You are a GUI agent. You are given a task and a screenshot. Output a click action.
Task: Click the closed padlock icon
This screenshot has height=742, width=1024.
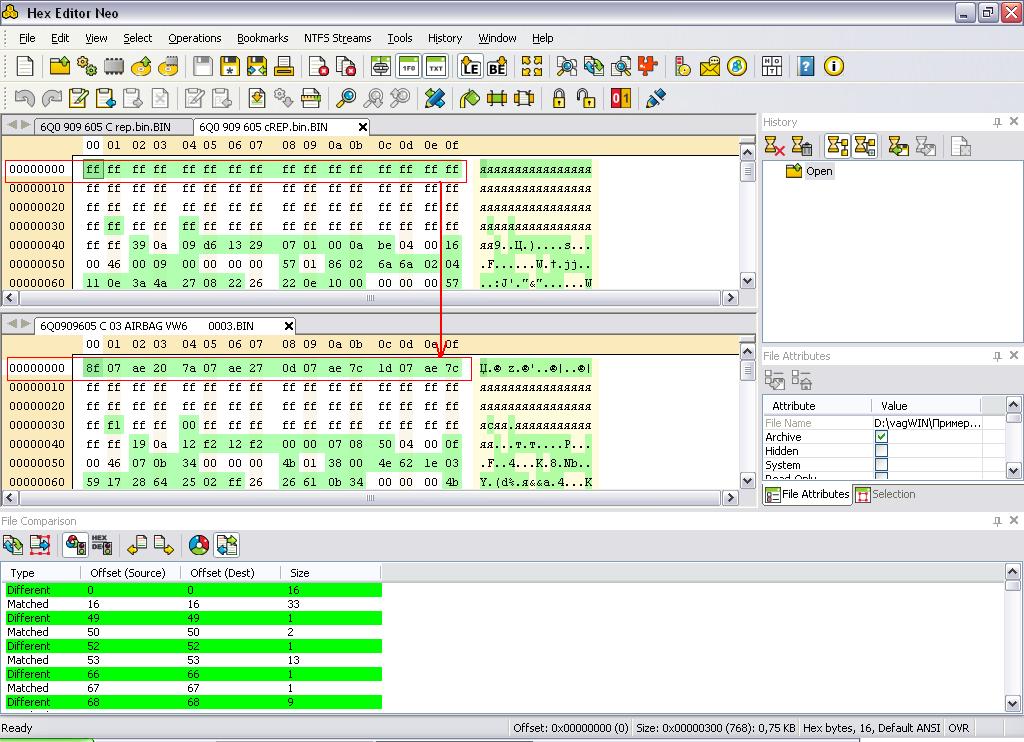pos(559,98)
